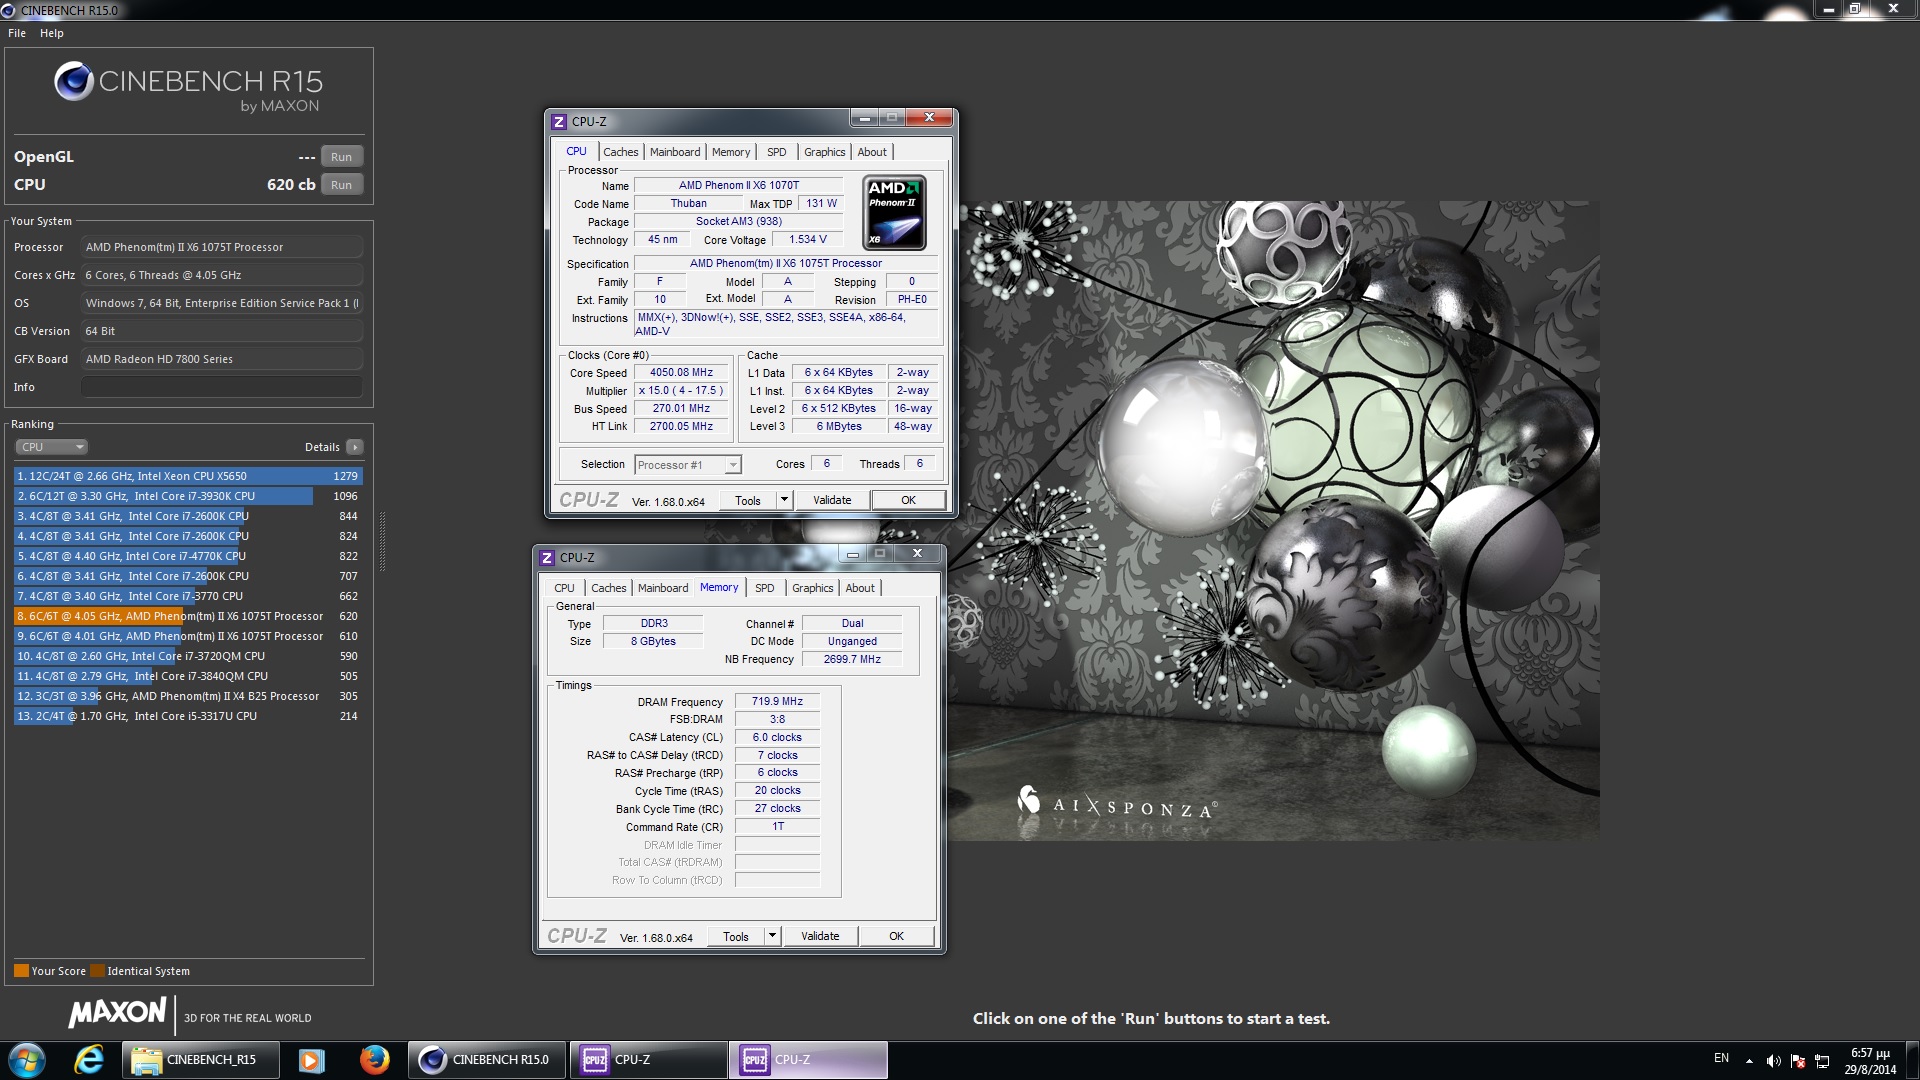Click the AMD Phenom II logo image
Screen dimensions: 1920x1080
[894, 212]
